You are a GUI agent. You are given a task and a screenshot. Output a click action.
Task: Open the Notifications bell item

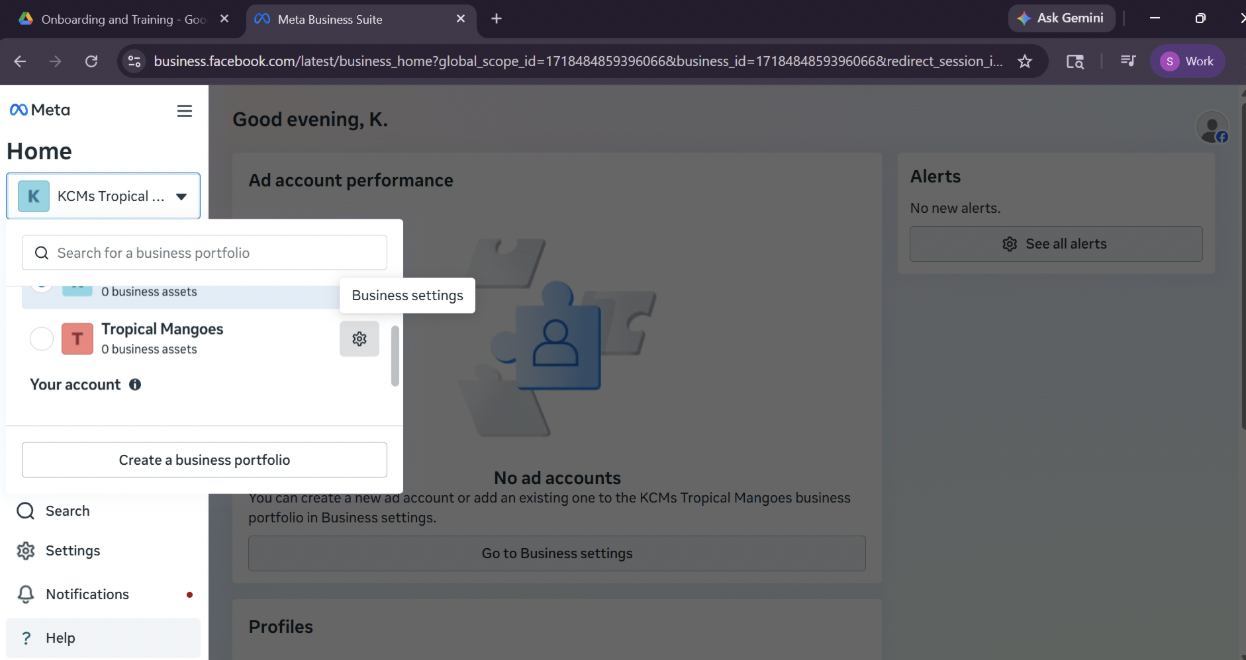(104, 594)
